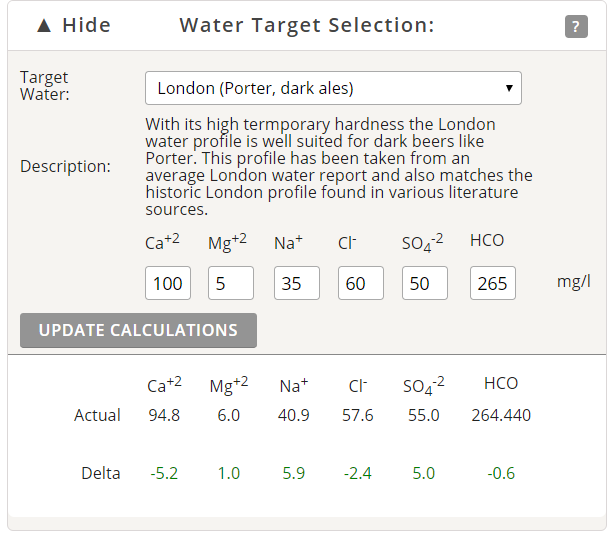Image resolution: width=613 pixels, height=535 pixels.
Task: Click the Delta HCO value -0.6
Action: (501, 473)
